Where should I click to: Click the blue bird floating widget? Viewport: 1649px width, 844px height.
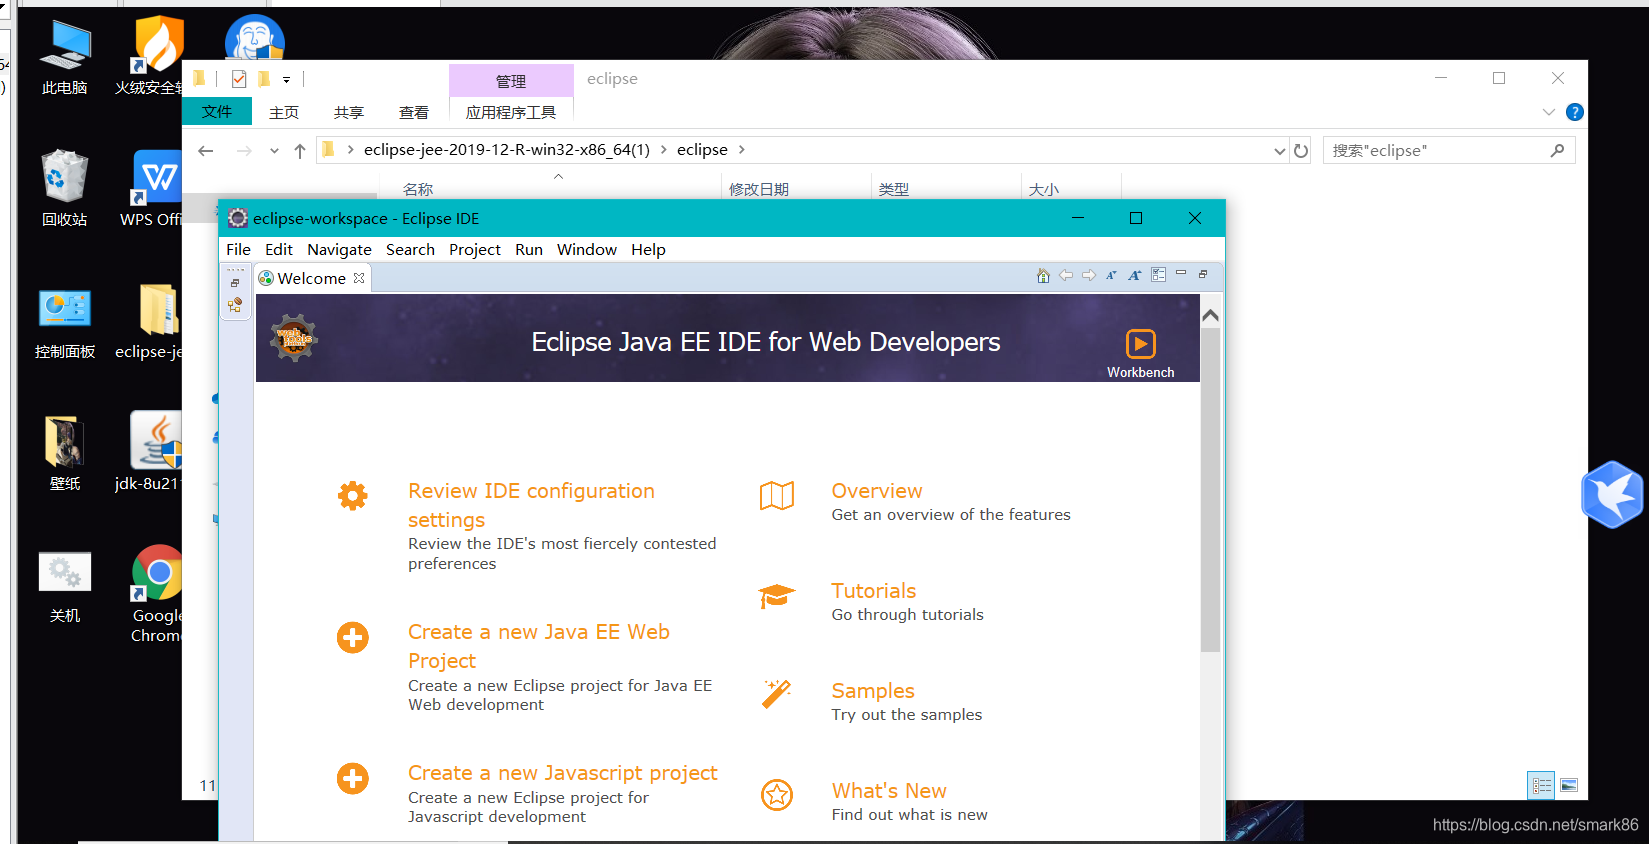point(1612,494)
